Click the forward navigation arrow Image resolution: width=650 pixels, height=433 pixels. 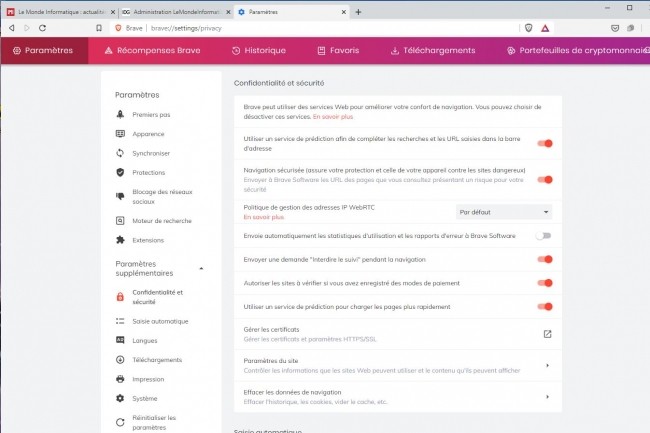(x=27, y=28)
